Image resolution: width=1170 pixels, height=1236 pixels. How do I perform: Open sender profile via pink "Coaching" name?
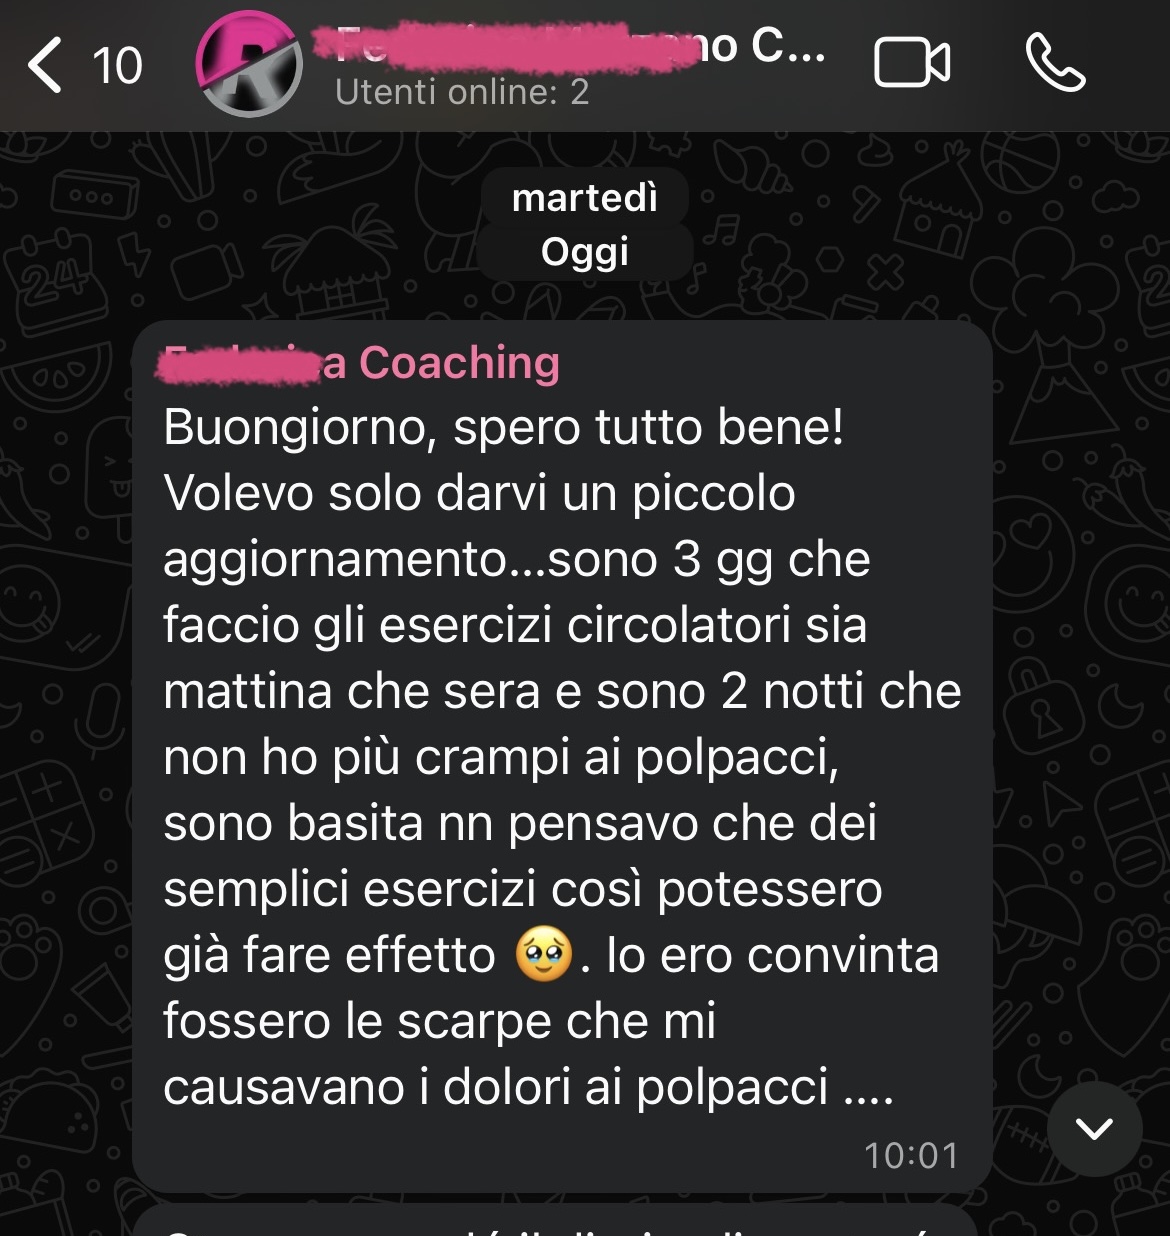click(x=361, y=362)
